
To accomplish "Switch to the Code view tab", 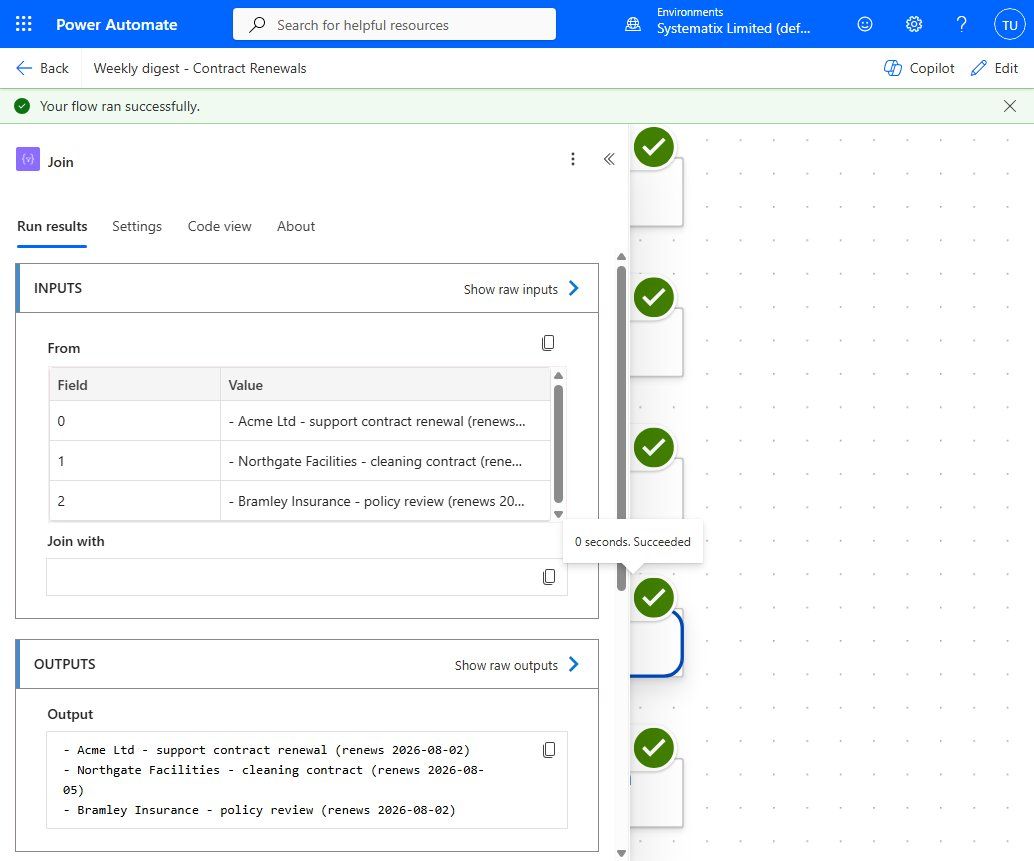I will [x=220, y=226].
